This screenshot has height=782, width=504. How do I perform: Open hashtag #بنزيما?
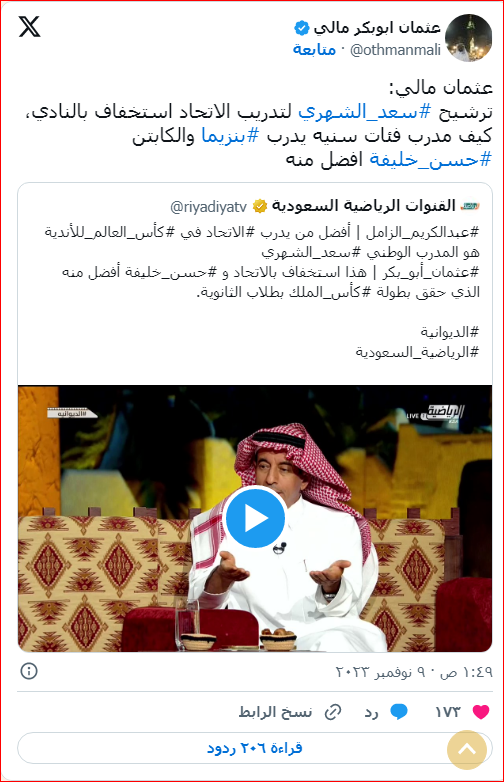click(x=230, y=135)
